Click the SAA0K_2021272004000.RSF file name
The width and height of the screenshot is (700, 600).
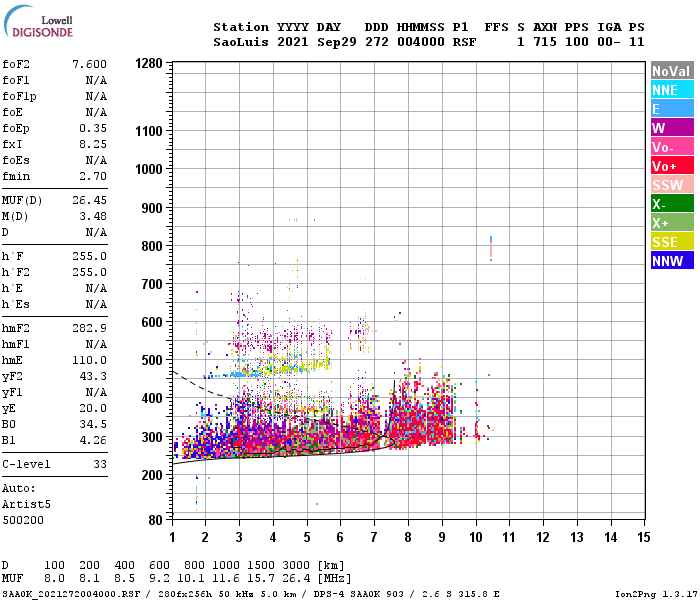pyautogui.click(x=71, y=594)
